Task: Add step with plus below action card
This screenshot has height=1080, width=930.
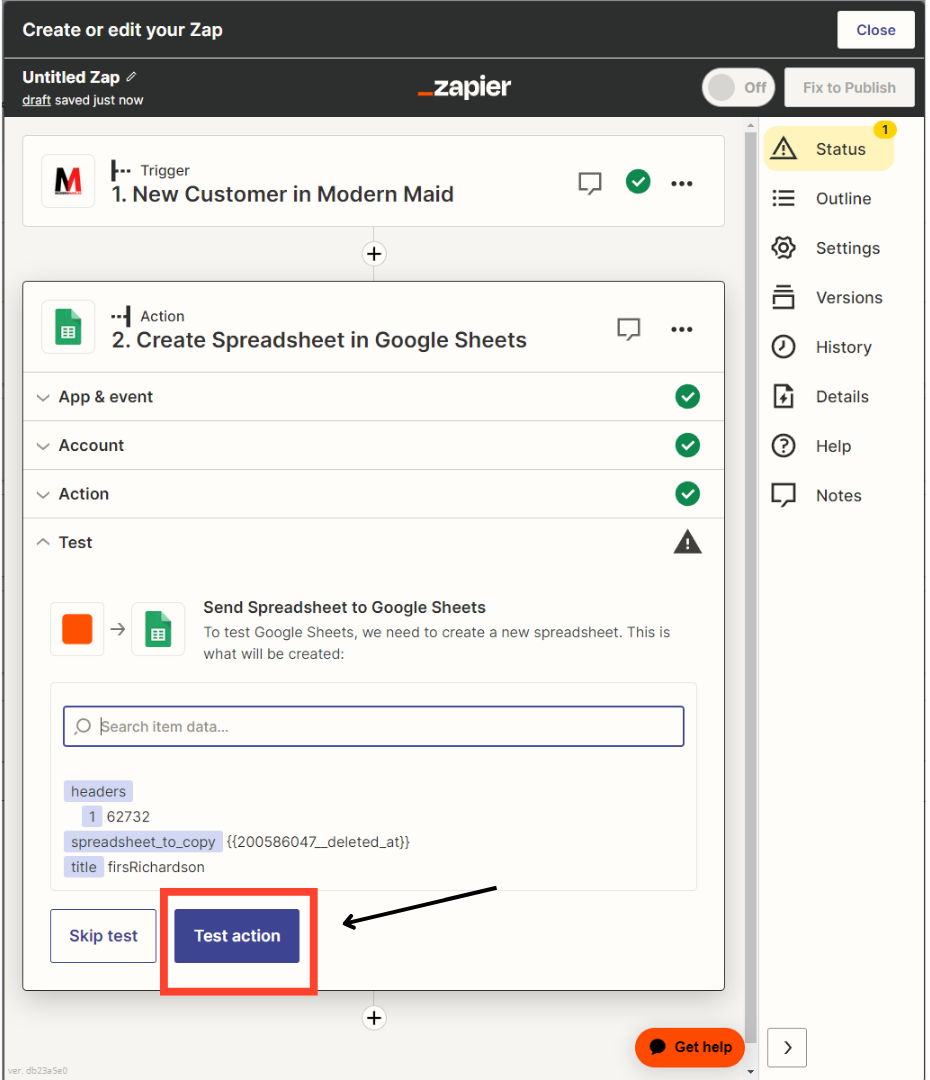Action: click(x=374, y=1018)
